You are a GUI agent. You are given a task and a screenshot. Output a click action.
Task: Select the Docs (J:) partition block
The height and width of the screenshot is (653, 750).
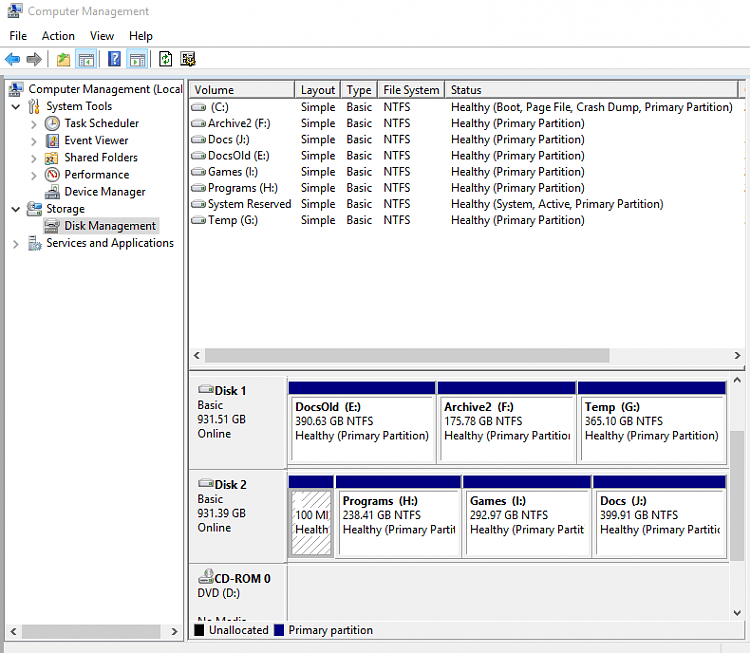[660, 516]
